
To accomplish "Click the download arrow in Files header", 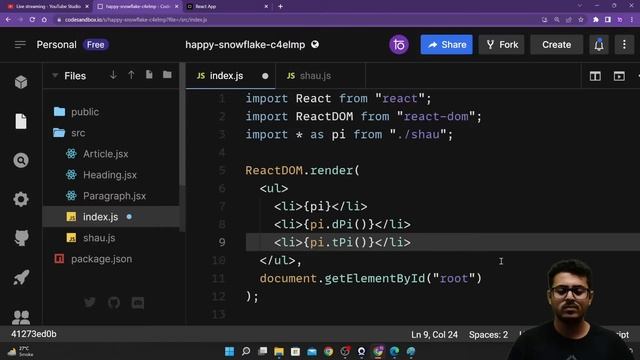I will [x=113, y=75].
